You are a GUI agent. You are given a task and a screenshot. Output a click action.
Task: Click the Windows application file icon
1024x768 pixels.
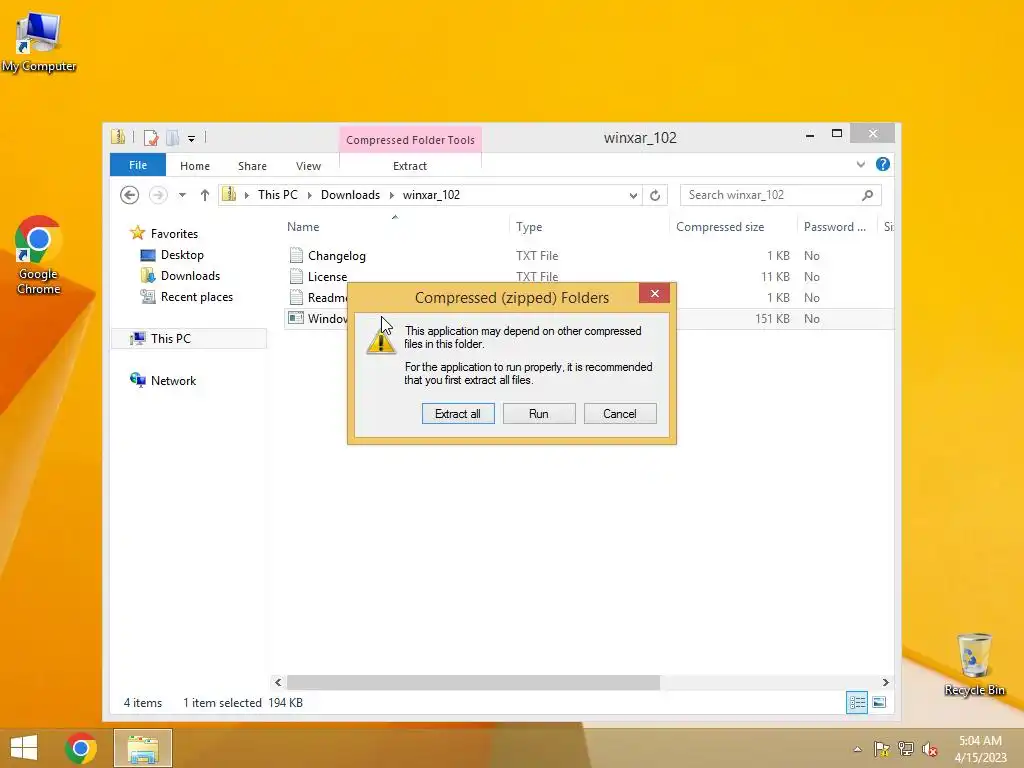click(296, 318)
